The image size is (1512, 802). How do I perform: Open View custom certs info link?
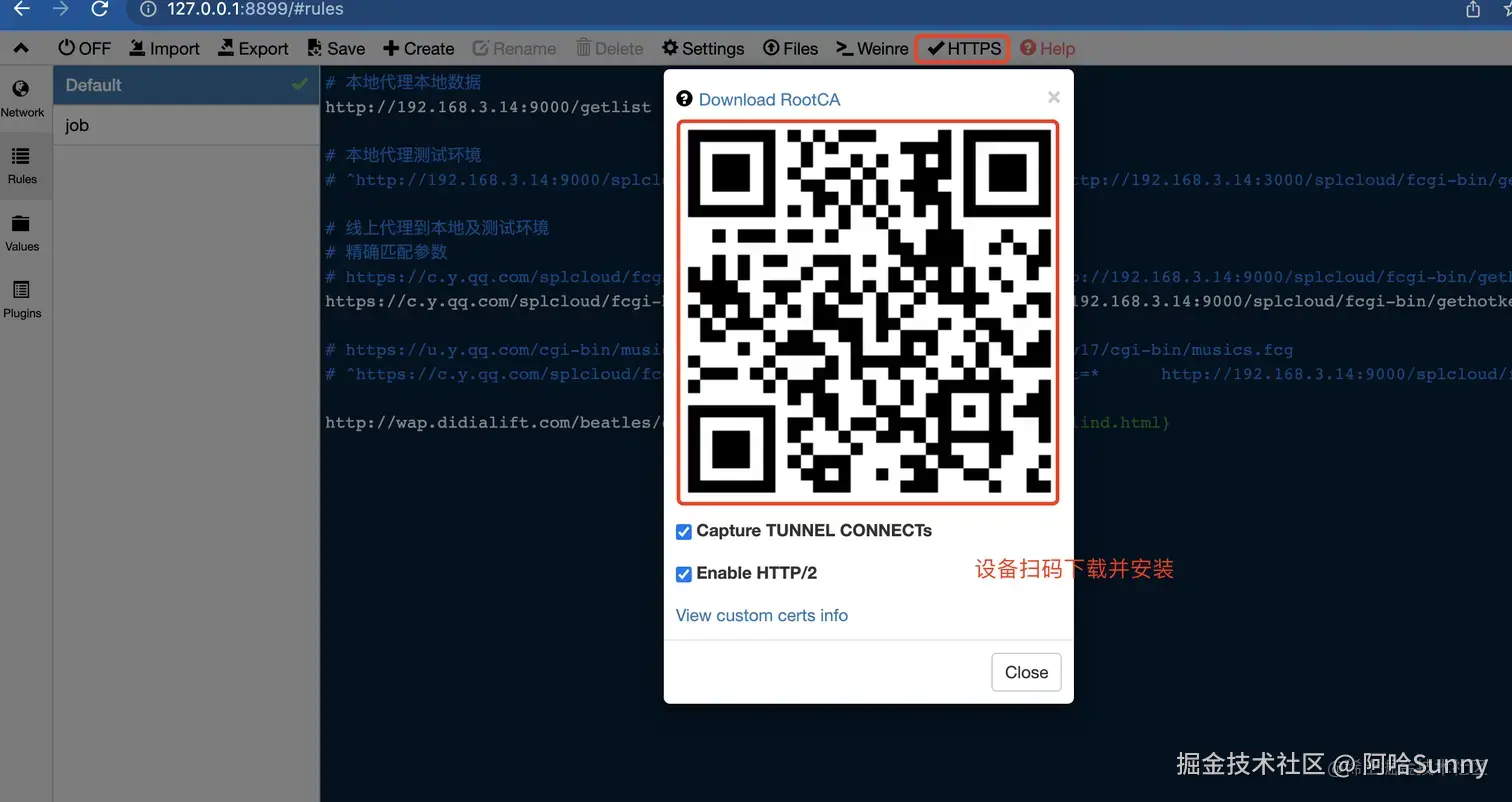tap(762, 615)
